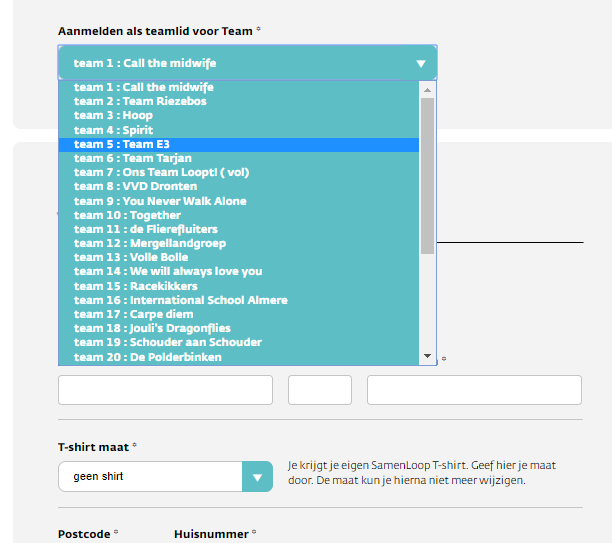The image size is (612, 543).
Task: Focus the right wide text field
Action: coord(474,390)
